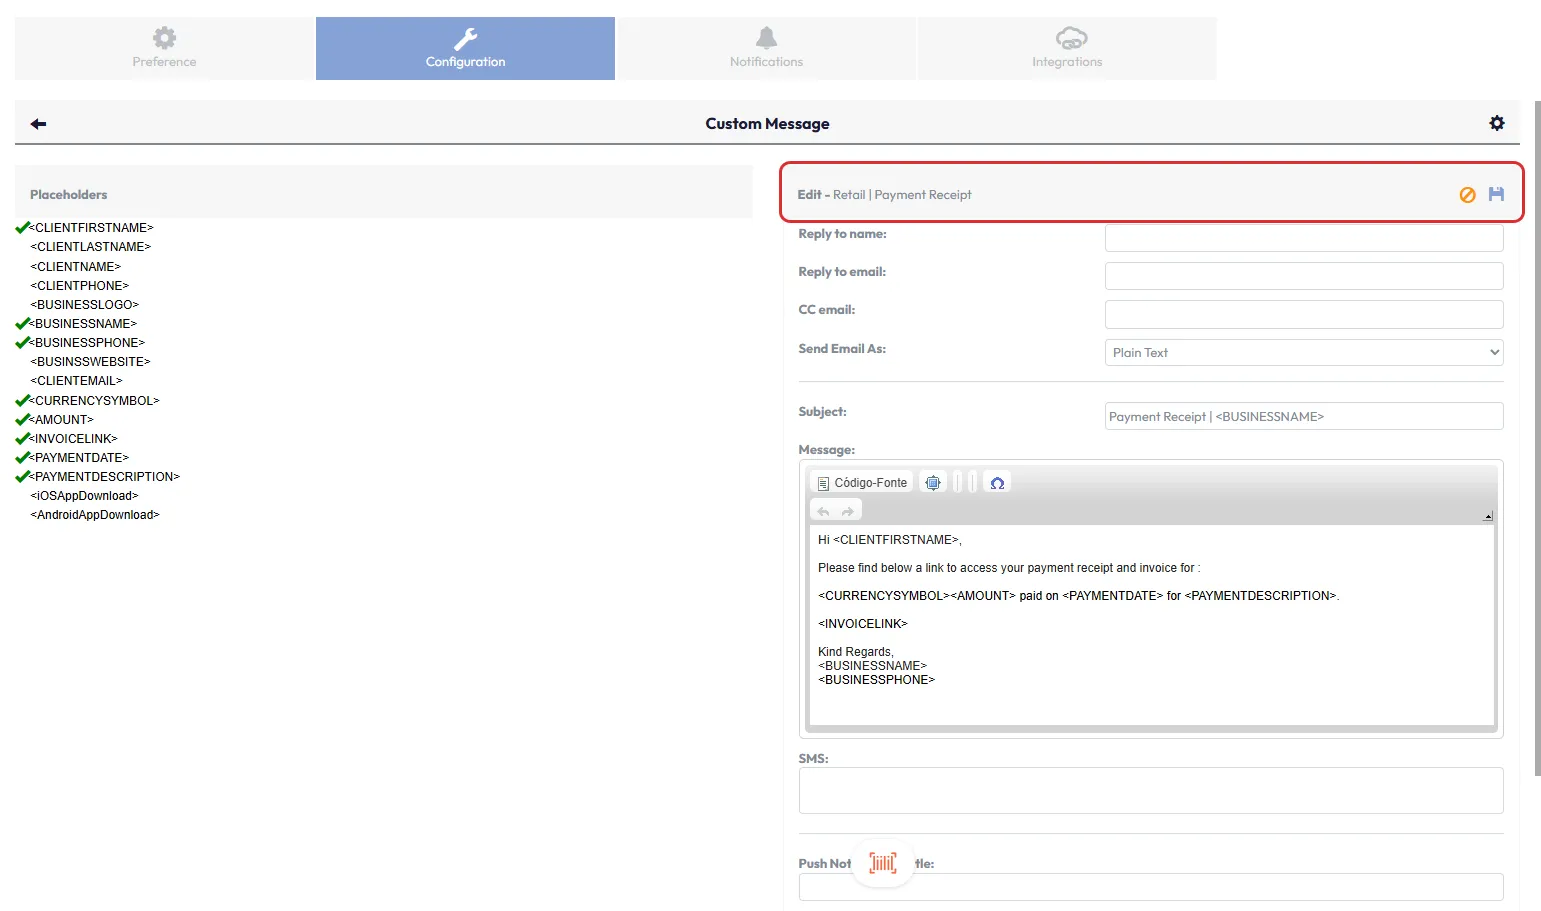Click the undo arrow in editor toolbar

point(823,511)
